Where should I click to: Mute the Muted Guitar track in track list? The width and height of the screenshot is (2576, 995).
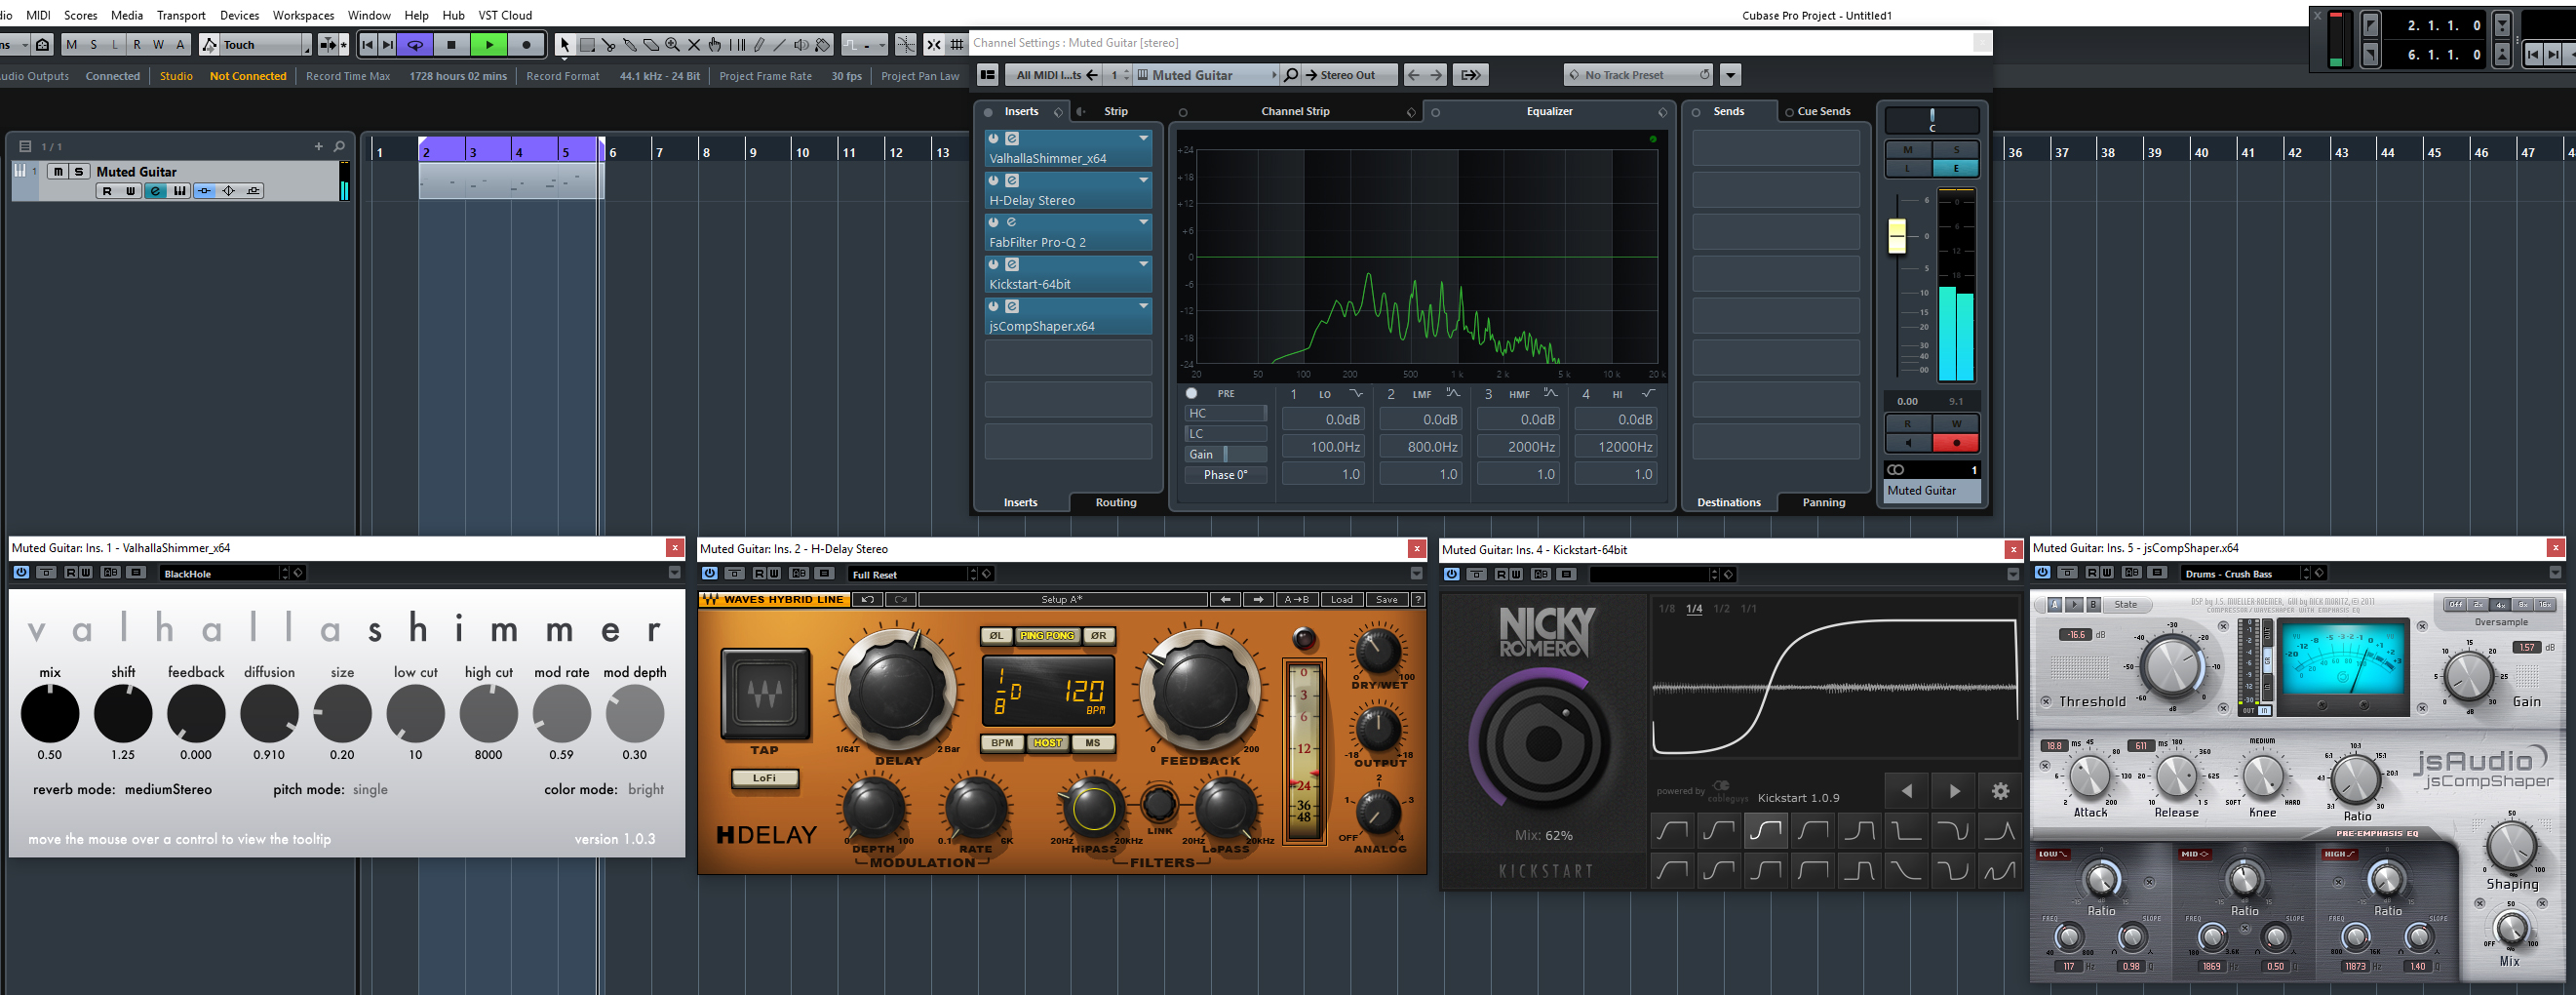[x=59, y=172]
